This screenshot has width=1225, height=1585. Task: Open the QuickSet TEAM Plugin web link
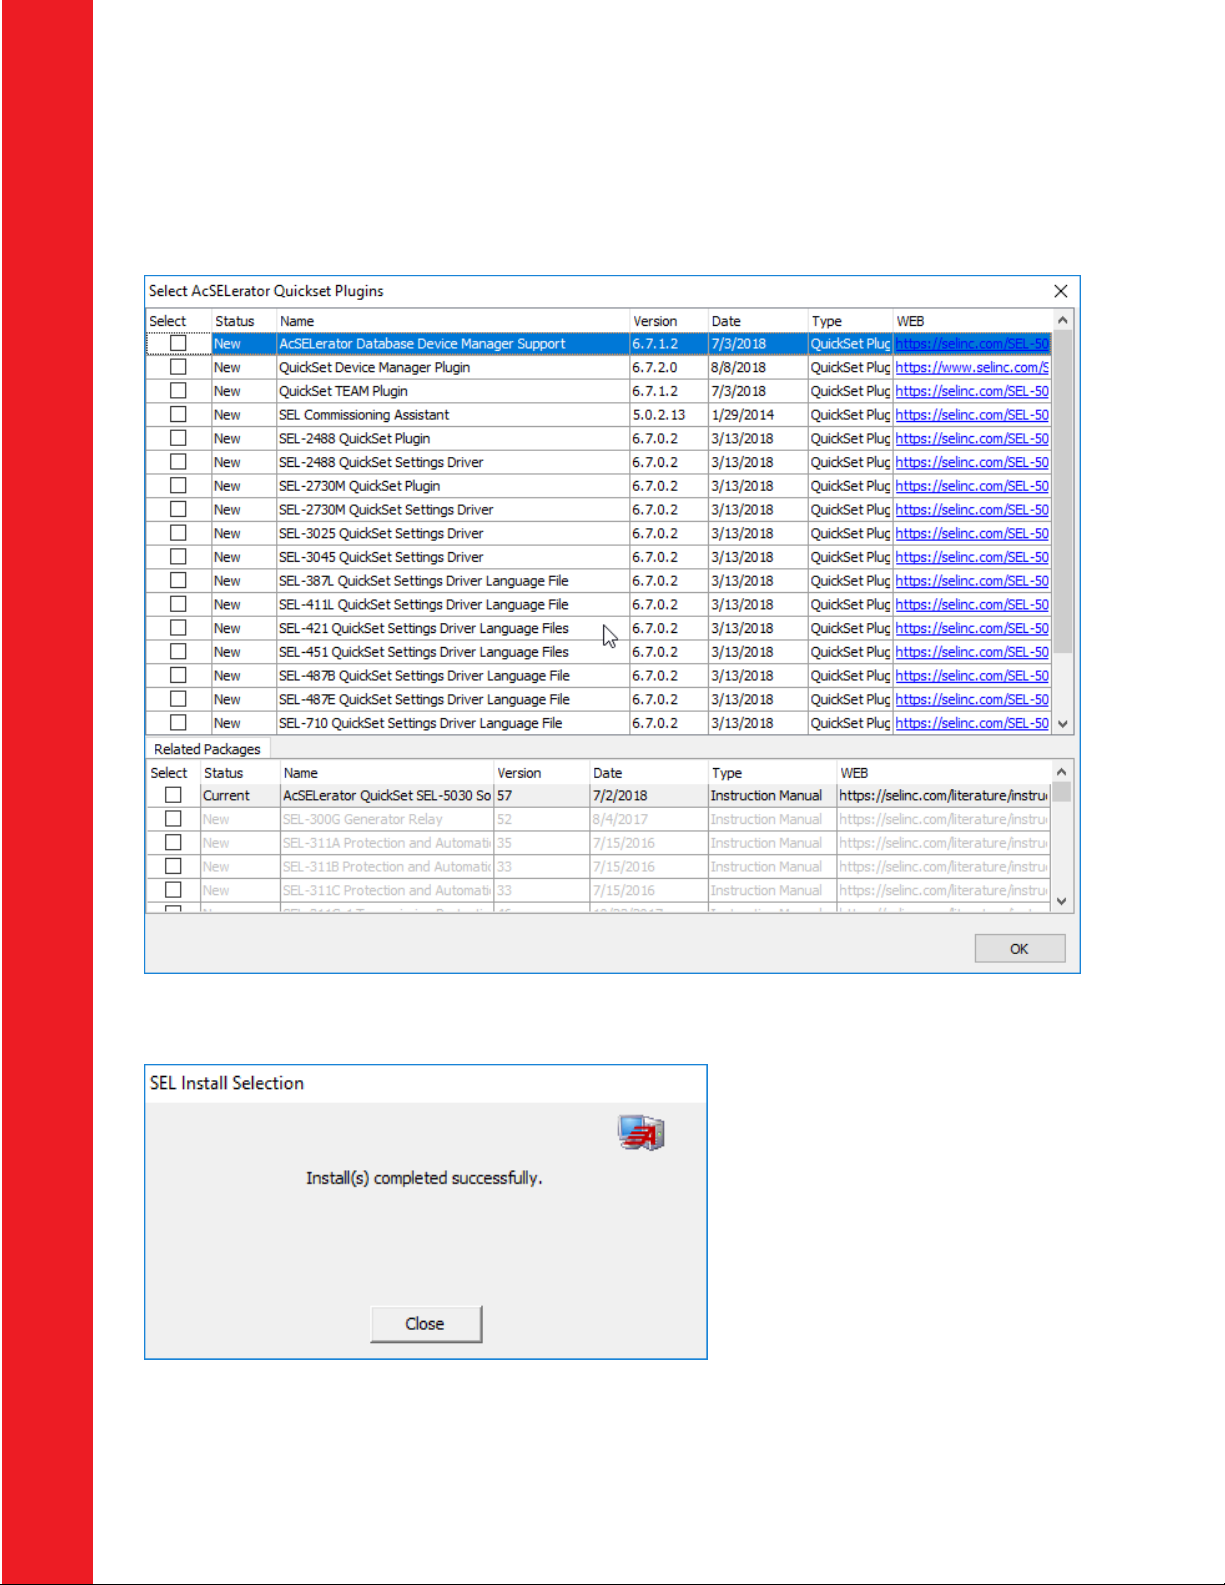point(972,391)
